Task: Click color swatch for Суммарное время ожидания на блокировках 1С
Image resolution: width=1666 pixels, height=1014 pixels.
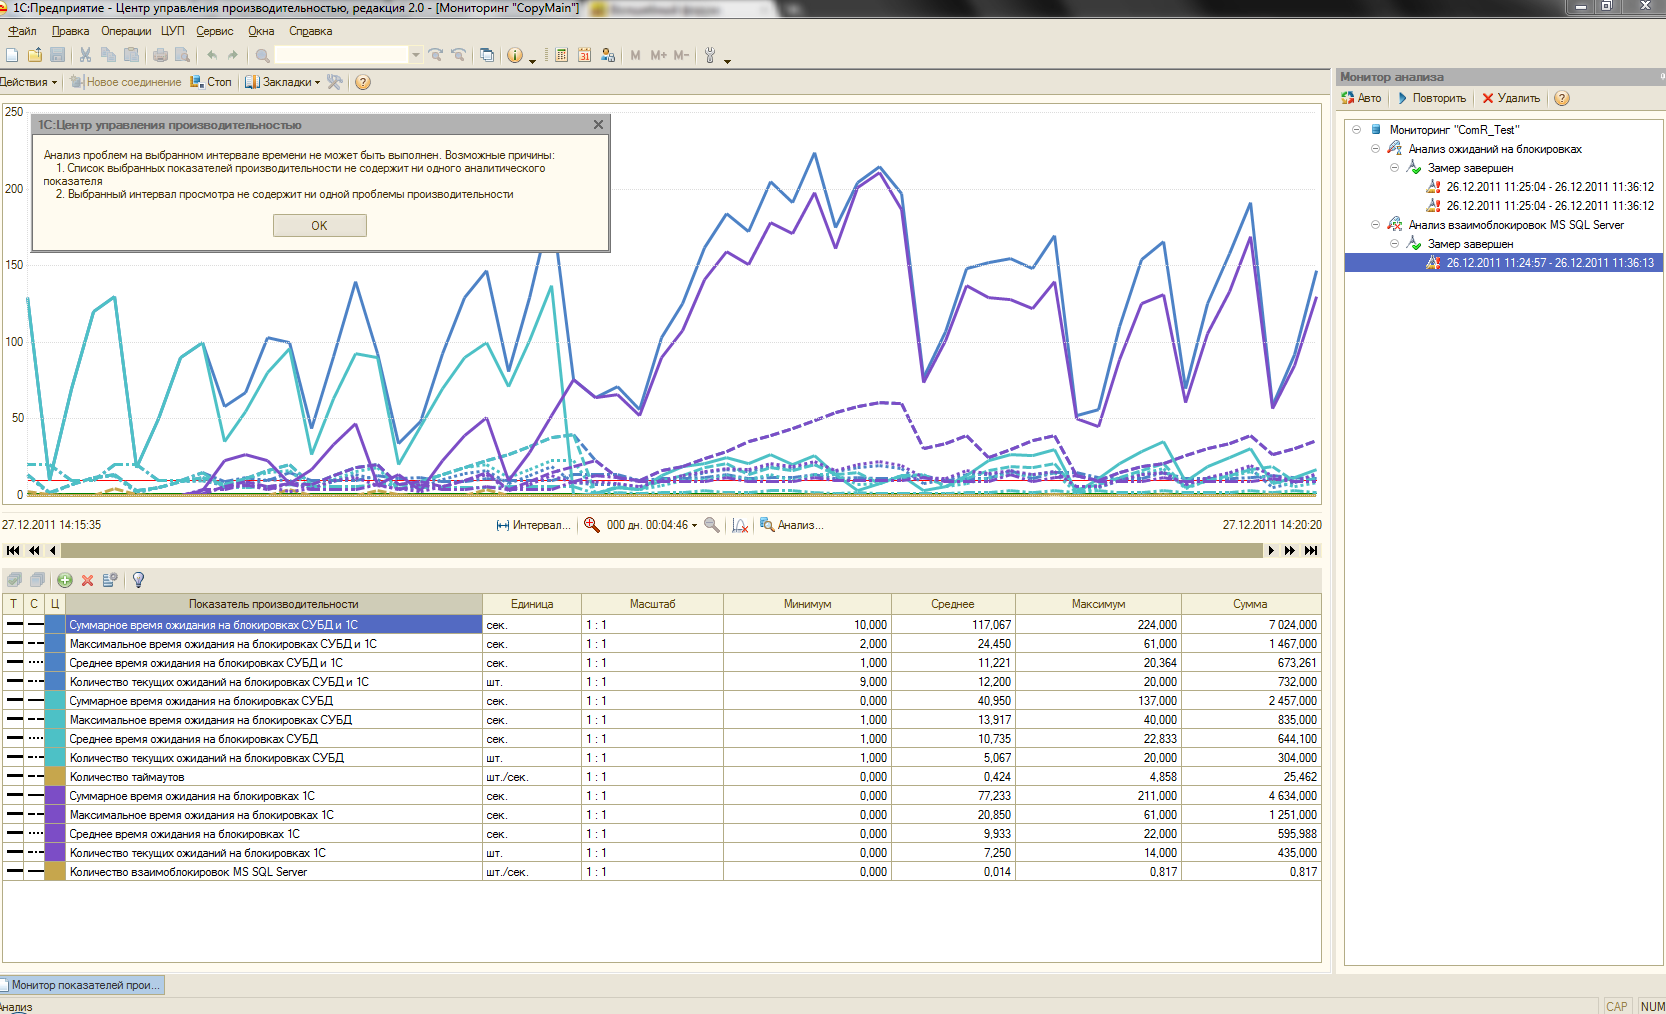Action: click(56, 796)
